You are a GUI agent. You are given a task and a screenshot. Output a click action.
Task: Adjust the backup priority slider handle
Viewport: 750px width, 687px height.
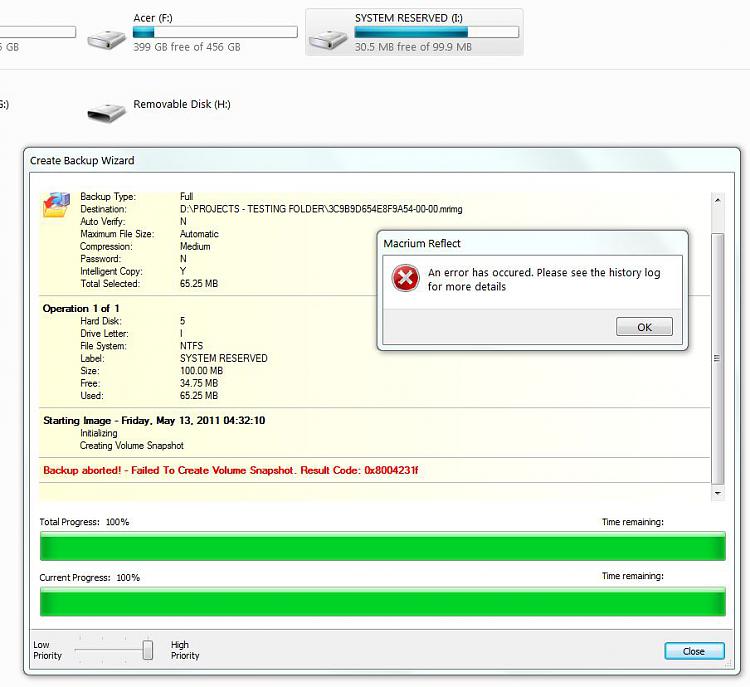coord(148,650)
